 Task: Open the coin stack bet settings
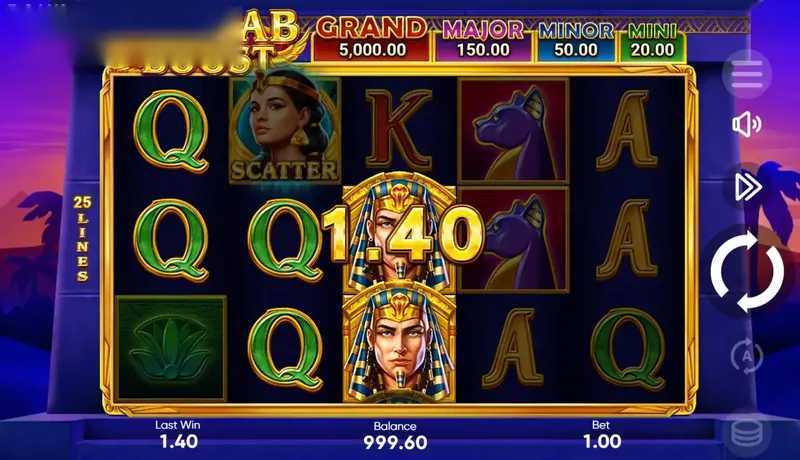(x=747, y=433)
